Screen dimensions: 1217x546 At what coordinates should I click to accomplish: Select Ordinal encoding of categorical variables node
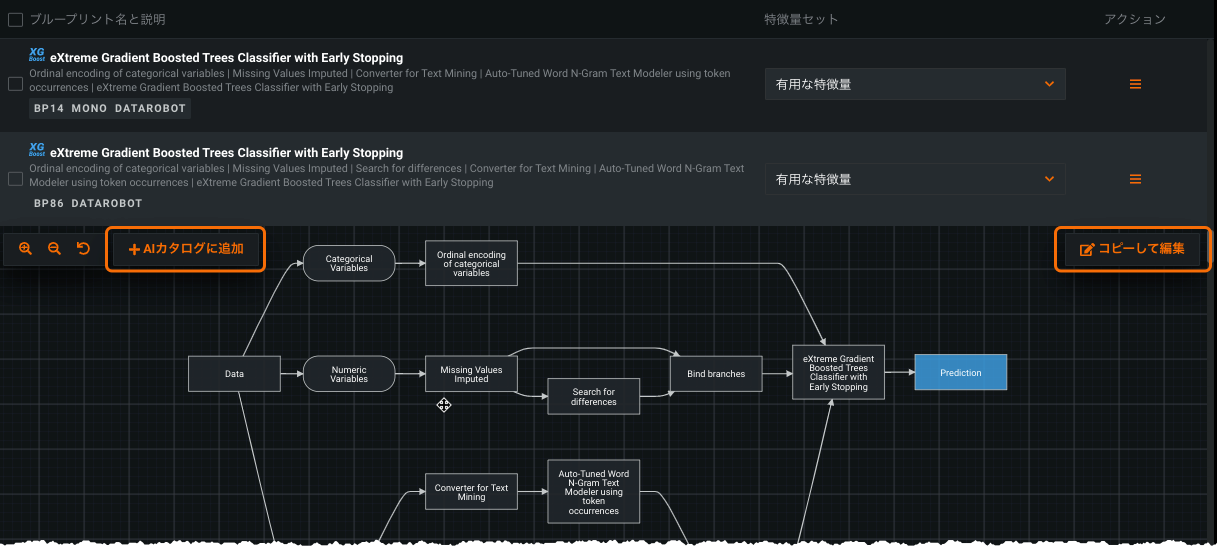pyautogui.click(x=471, y=263)
